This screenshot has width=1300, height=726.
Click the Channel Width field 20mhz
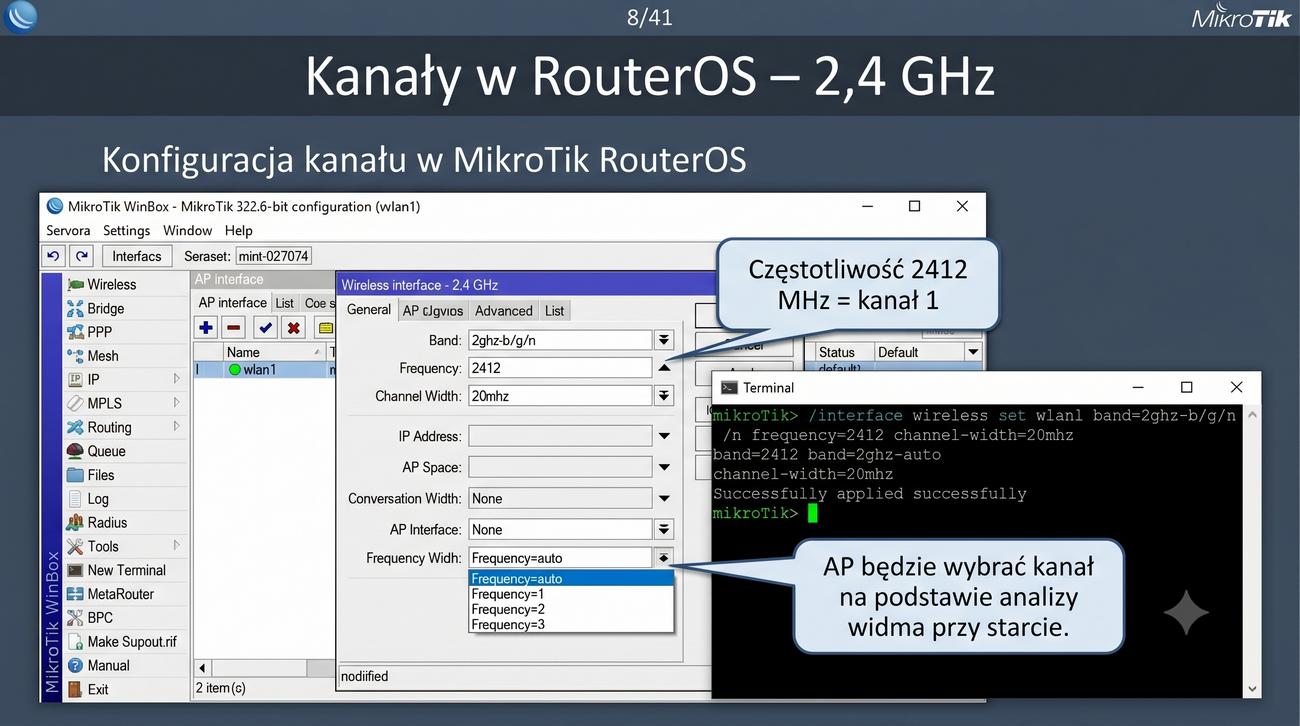tap(560, 396)
